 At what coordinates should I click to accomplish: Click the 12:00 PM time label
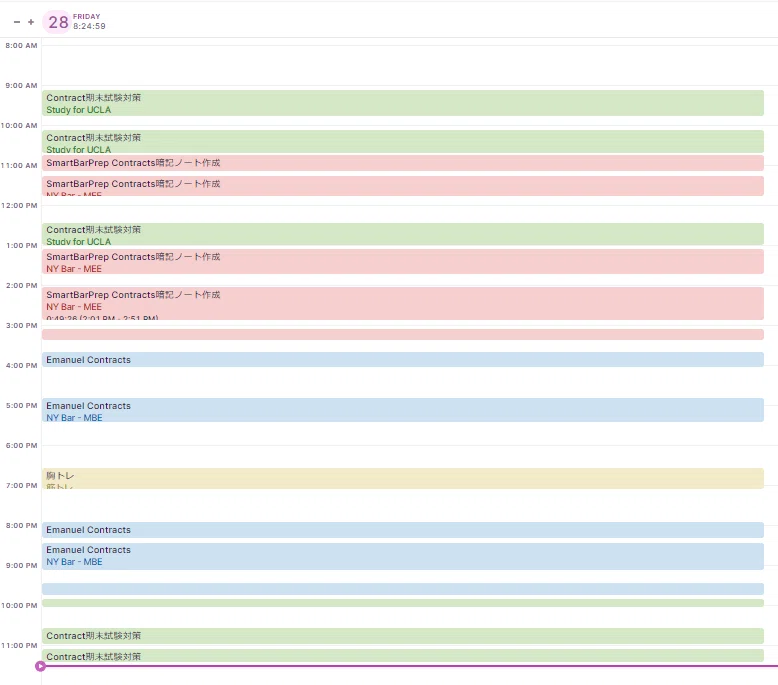point(19,205)
